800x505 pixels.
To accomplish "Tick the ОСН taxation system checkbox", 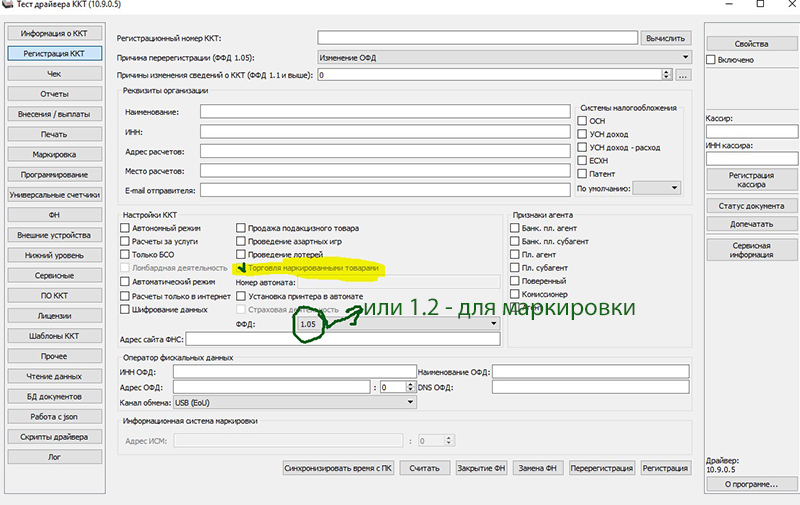I will click(x=582, y=121).
